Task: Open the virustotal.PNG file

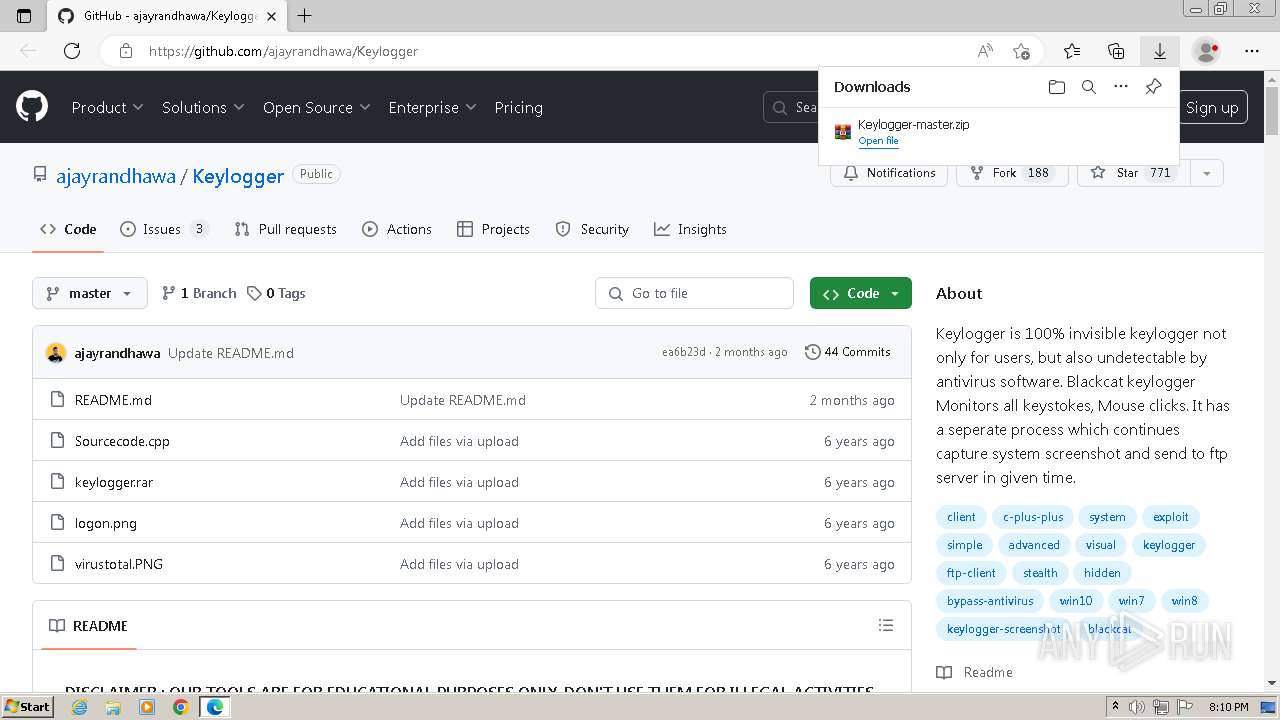Action: click(119, 564)
